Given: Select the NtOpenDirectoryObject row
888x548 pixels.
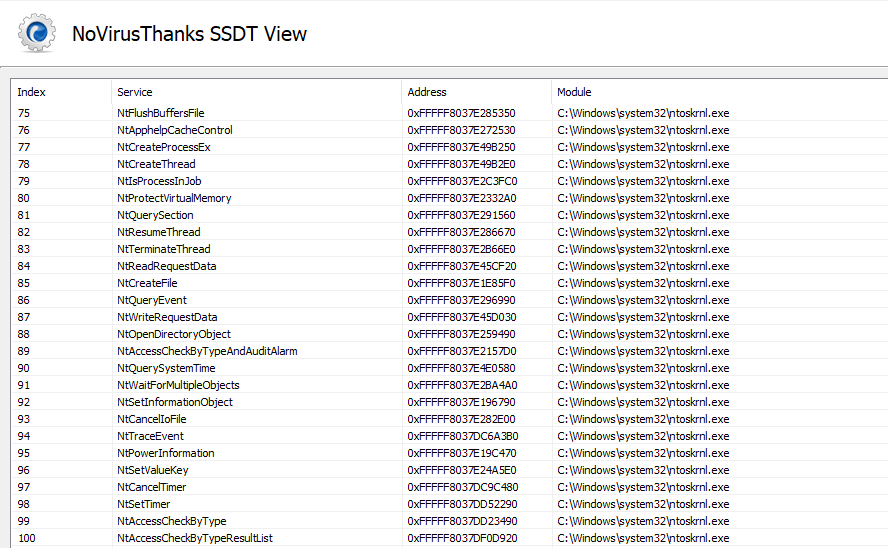Looking at the screenshot, I should point(173,334).
